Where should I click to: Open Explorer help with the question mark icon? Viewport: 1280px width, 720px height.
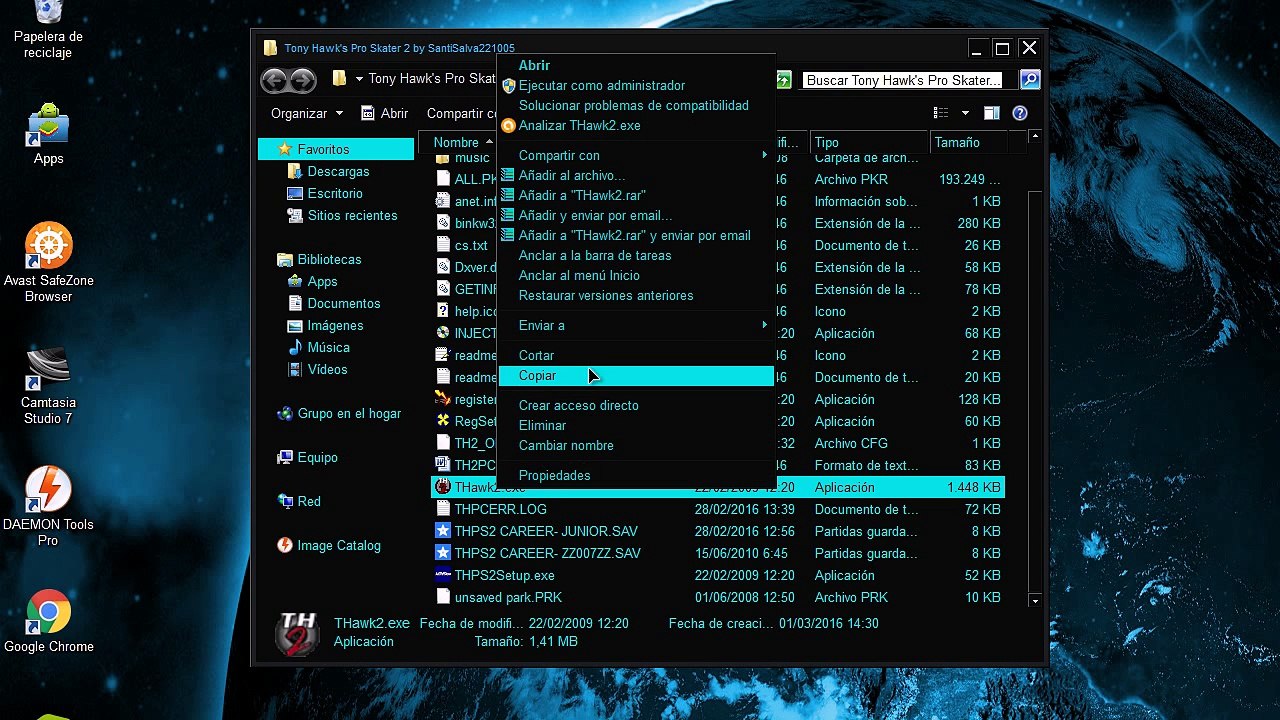point(1020,113)
